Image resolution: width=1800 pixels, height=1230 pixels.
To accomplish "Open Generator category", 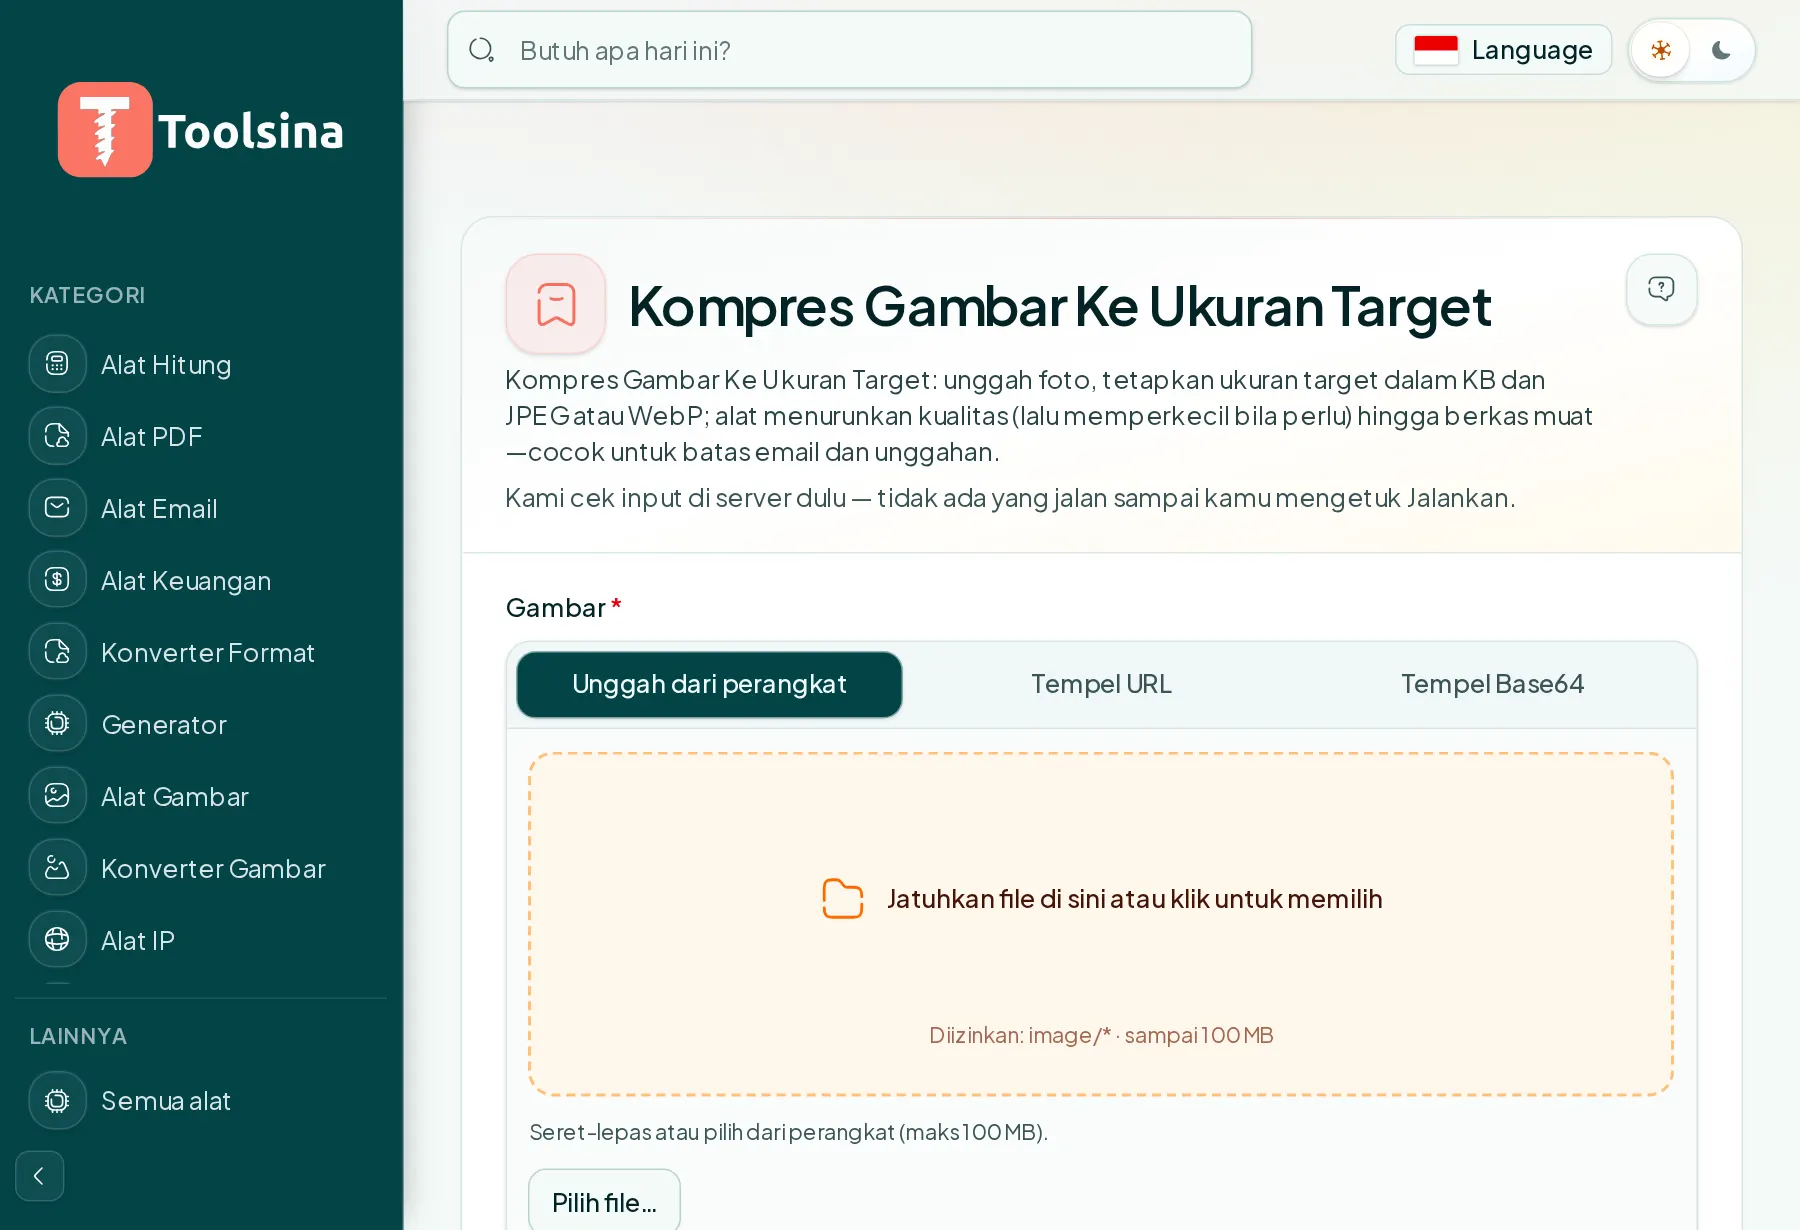I will click(200, 724).
